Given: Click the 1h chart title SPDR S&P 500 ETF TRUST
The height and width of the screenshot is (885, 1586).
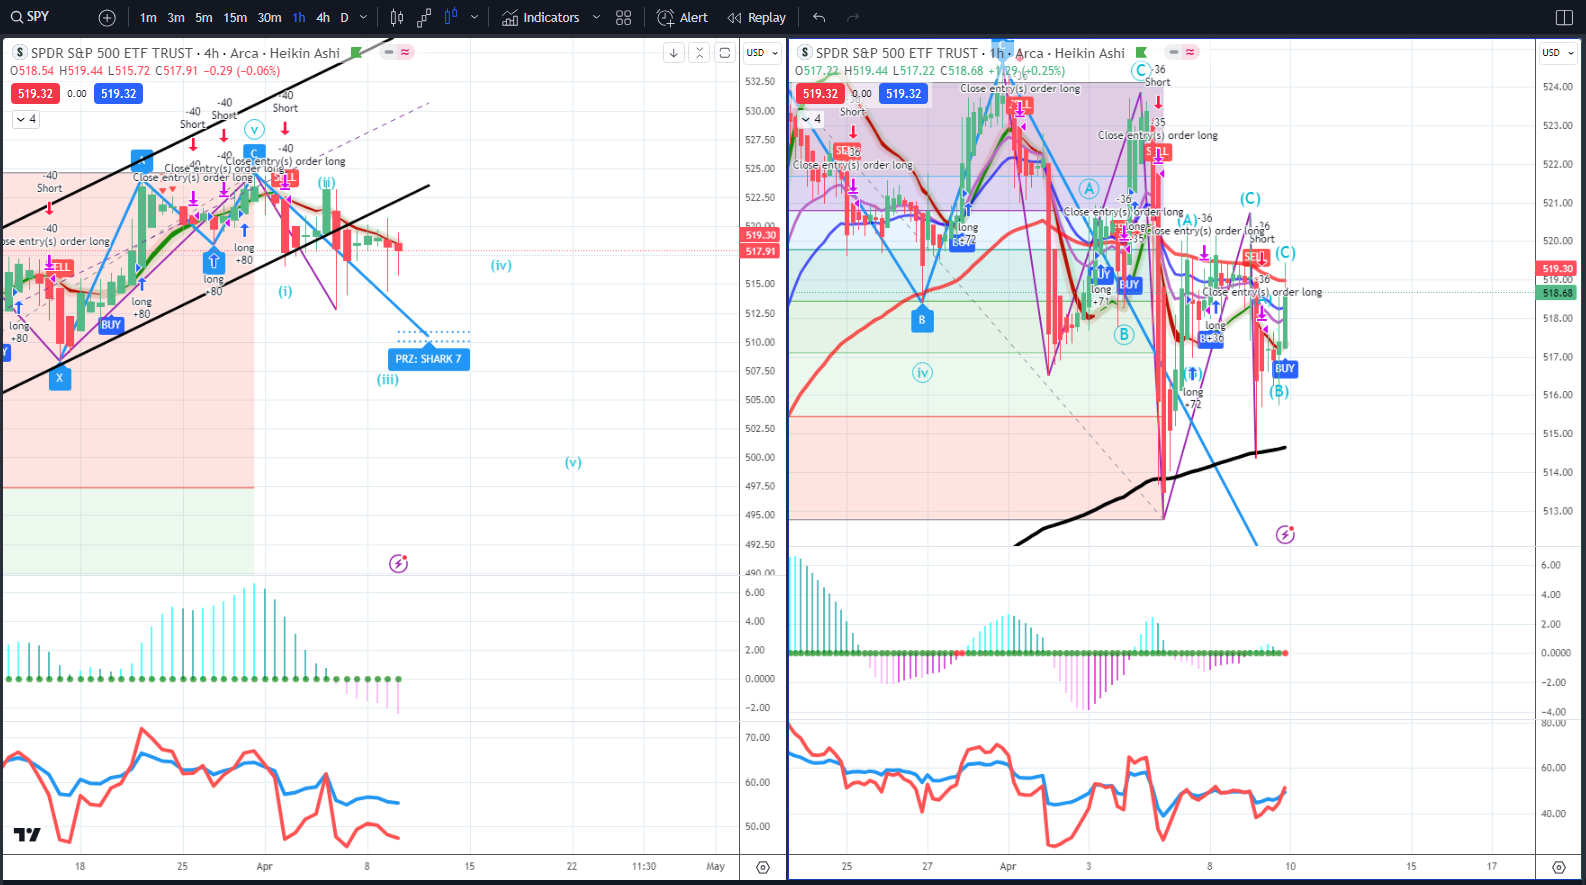Looking at the screenshot, I should click(896, 53).
